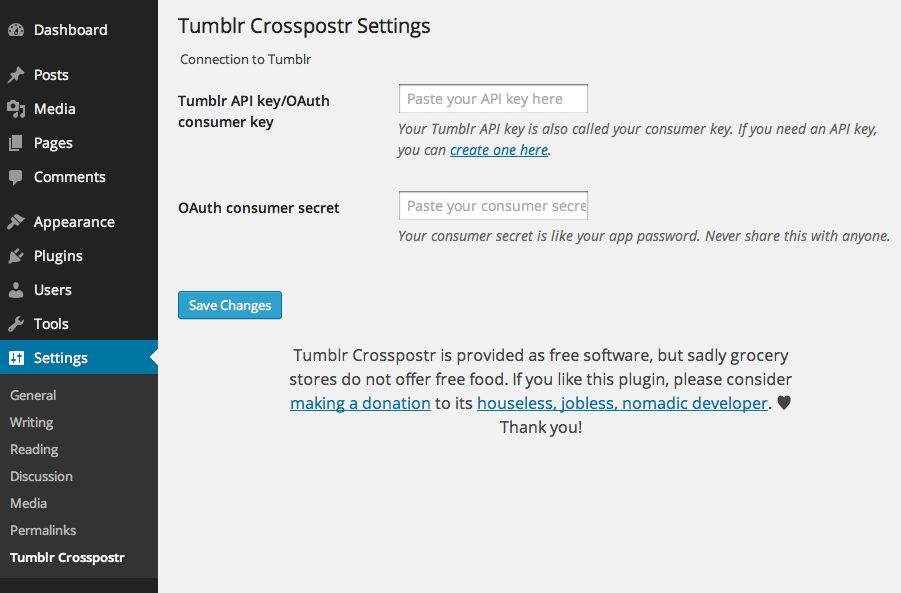Open the 'making a donation' link
The image size is (901, 593).
(360, 403)
